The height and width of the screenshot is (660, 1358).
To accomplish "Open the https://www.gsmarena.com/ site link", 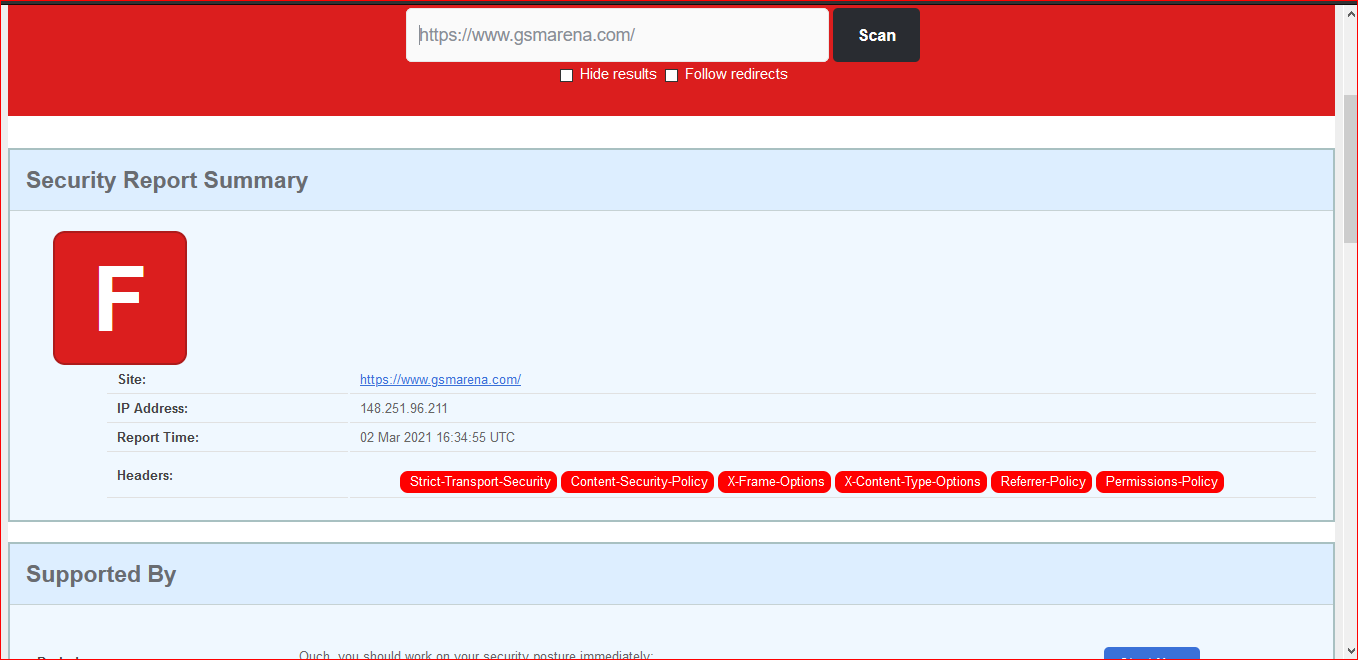I will tap(440, 380).
